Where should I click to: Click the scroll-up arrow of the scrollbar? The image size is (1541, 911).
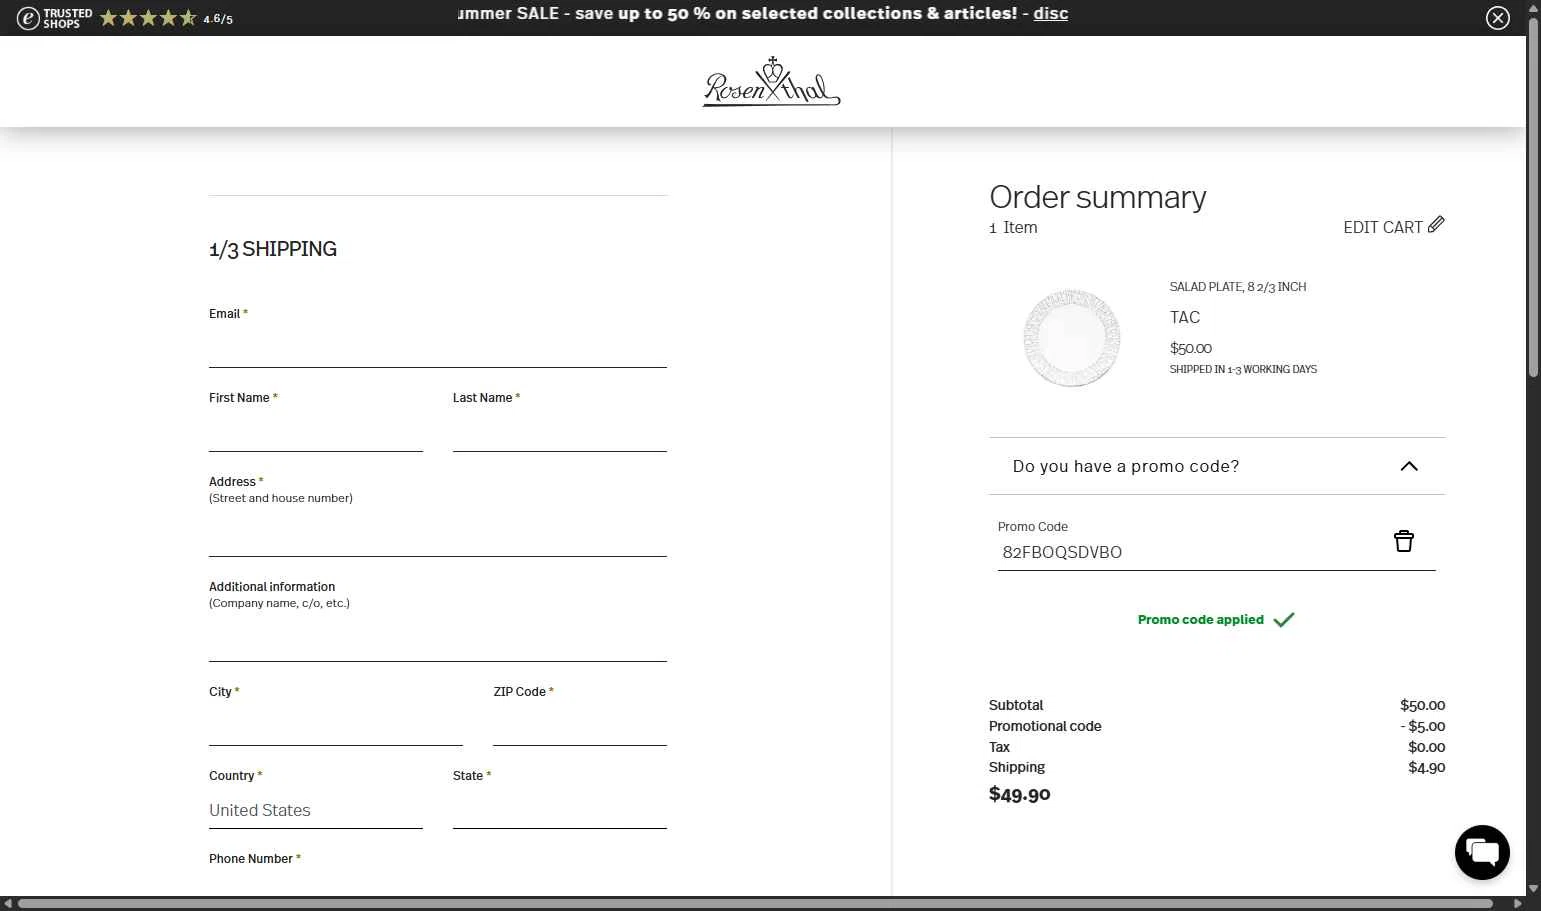pos(1534,7)
